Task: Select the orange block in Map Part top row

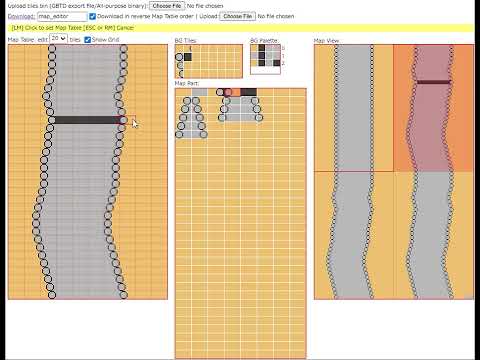Action: coord(236,92)
